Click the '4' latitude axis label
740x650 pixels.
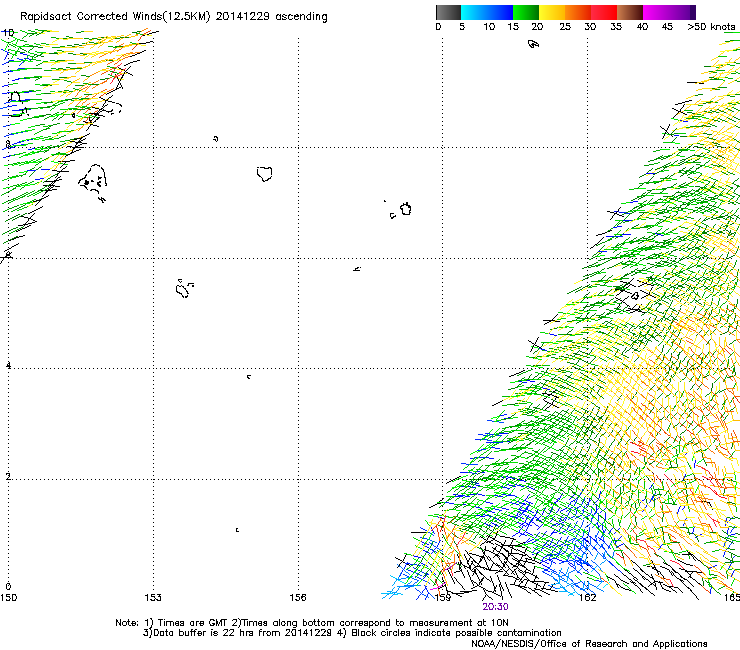8,365
